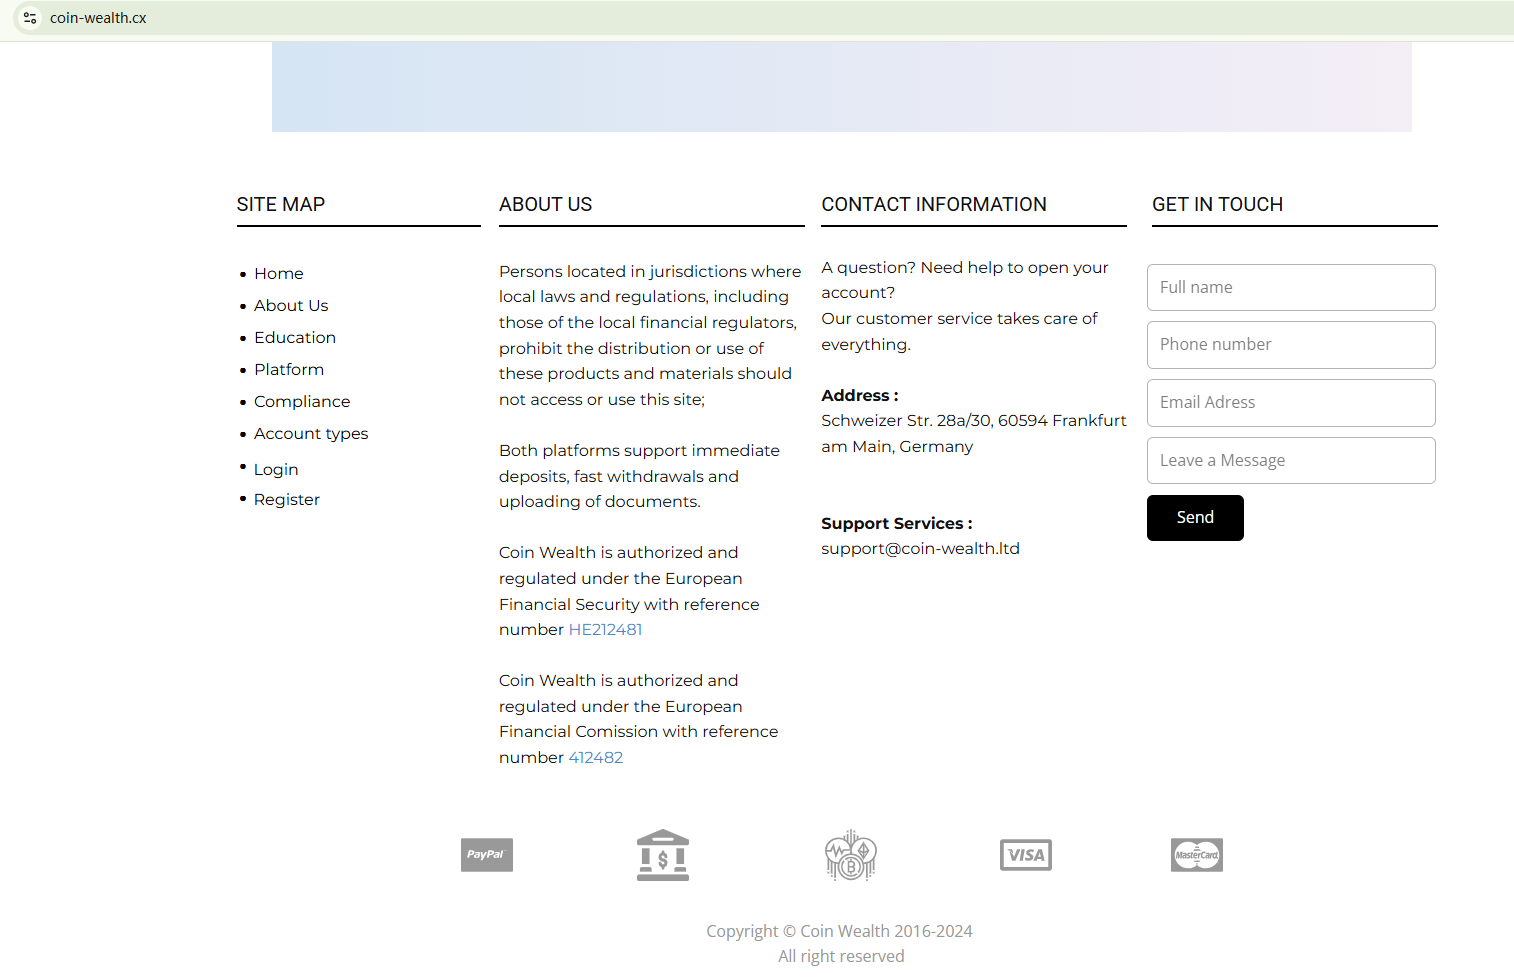Screen dimensions: 1514x979
Task: Click into the Phone number field
Action: (x=1291, y=345)
